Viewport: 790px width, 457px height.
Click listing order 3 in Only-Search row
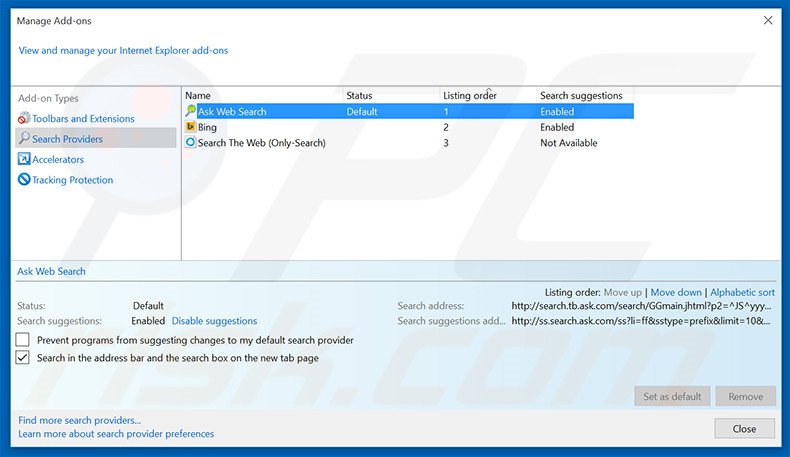446,143
